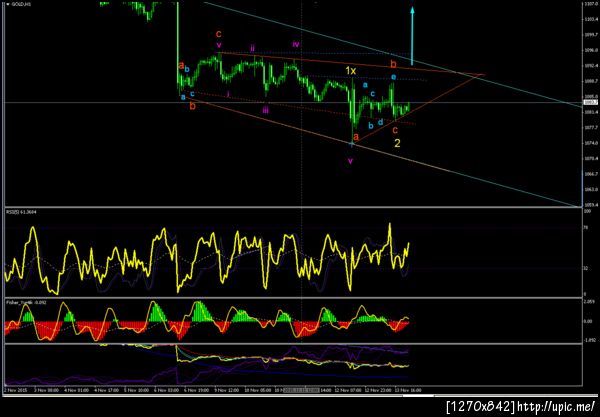600x417 pixels.
Task: Click the 9 Nov 12:00 time axis label
Action: tap(226, 390)
